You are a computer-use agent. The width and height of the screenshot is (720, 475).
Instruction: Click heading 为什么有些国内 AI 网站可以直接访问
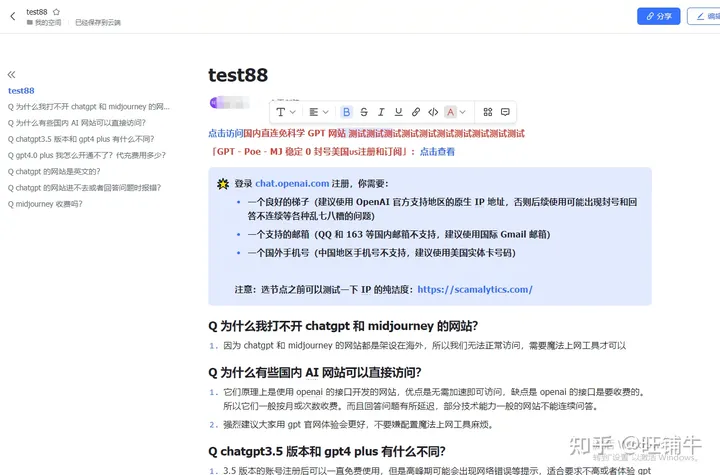coord(315,372)
